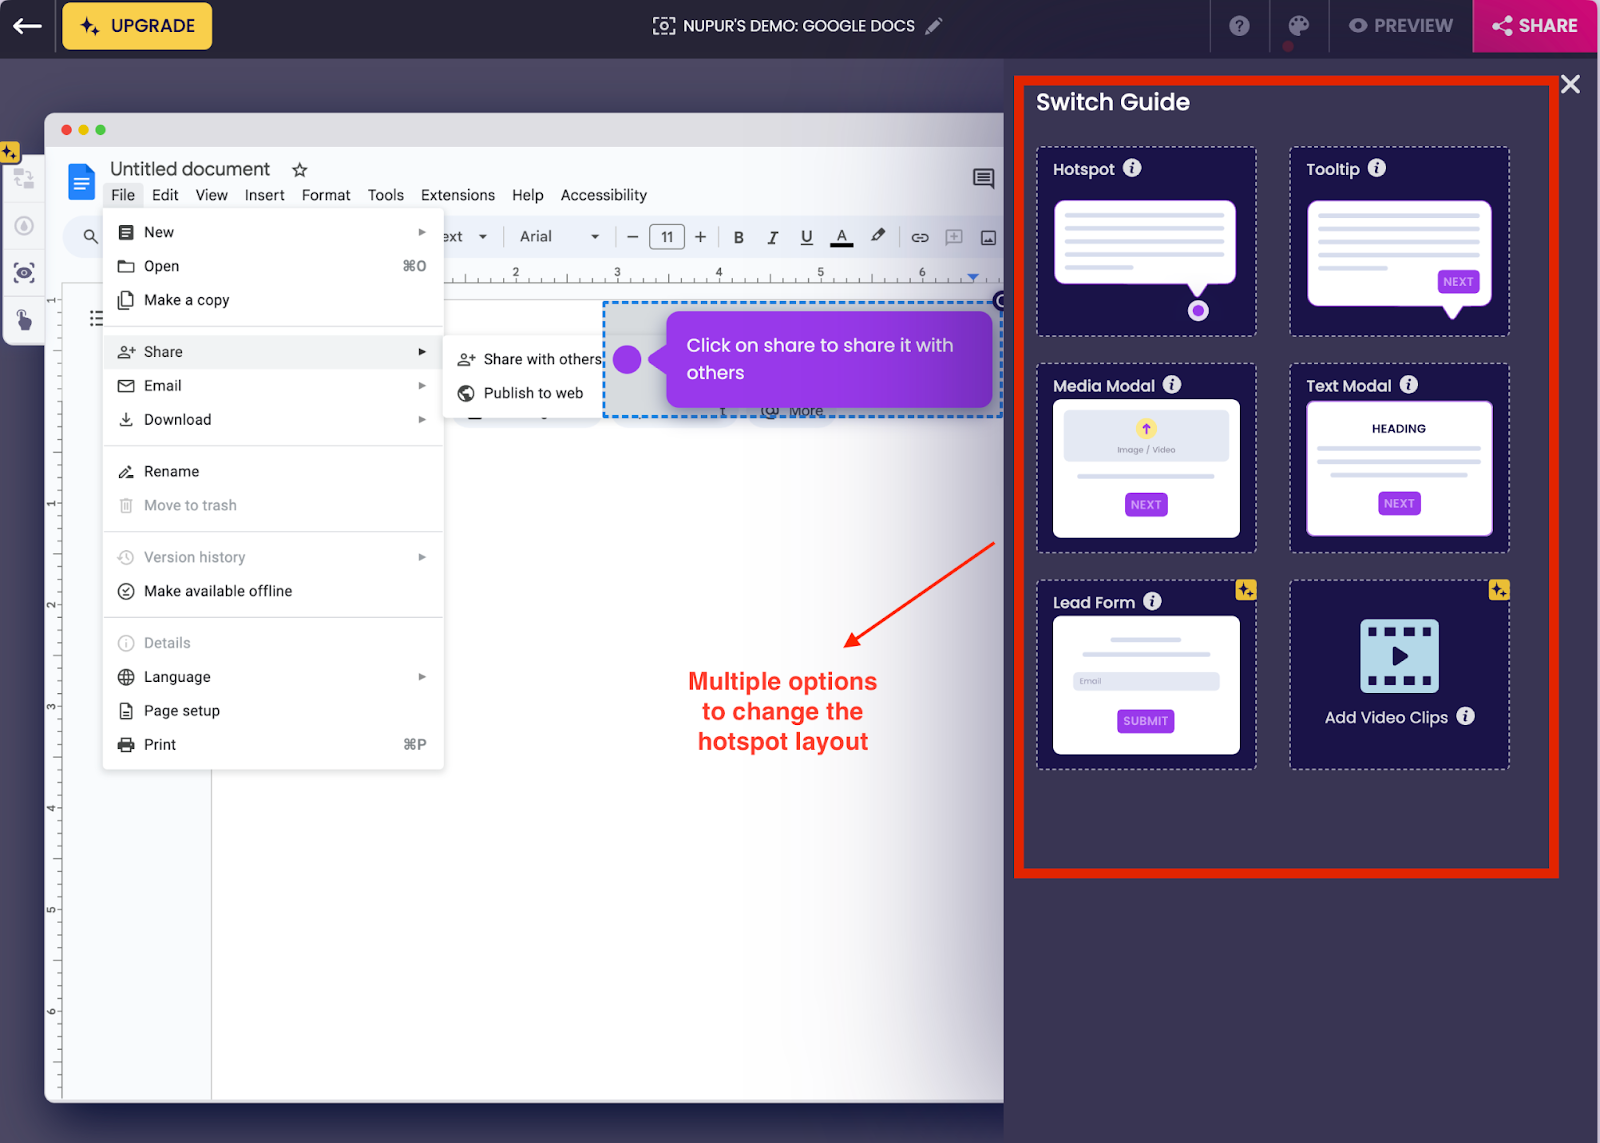Choose the Text Modal guide card
Screen dimensions: 1600x1143
pos(1399,458)
